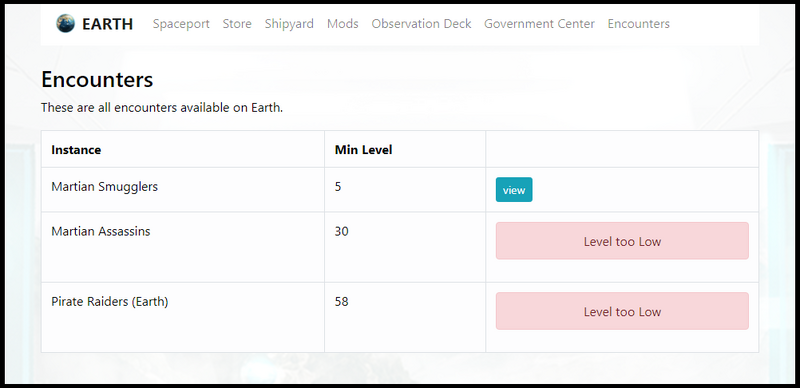Click the Earth planet globe icon
Screen dimensions: 800x388
pyautogui.click(x=65, y=23)
